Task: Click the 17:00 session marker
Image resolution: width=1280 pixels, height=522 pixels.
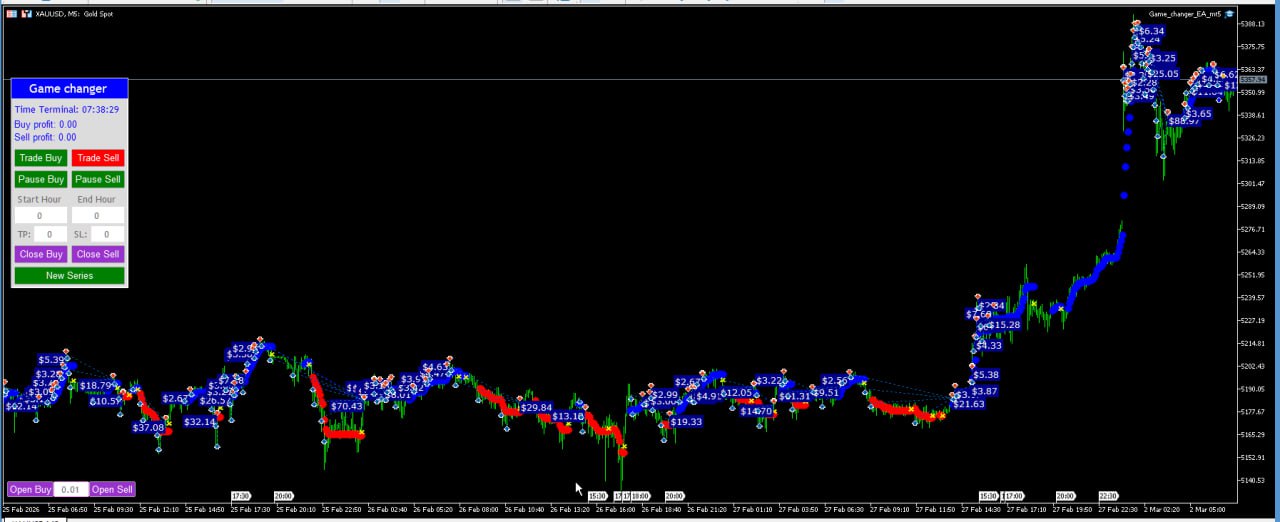Action: (x=1014, y=496)
